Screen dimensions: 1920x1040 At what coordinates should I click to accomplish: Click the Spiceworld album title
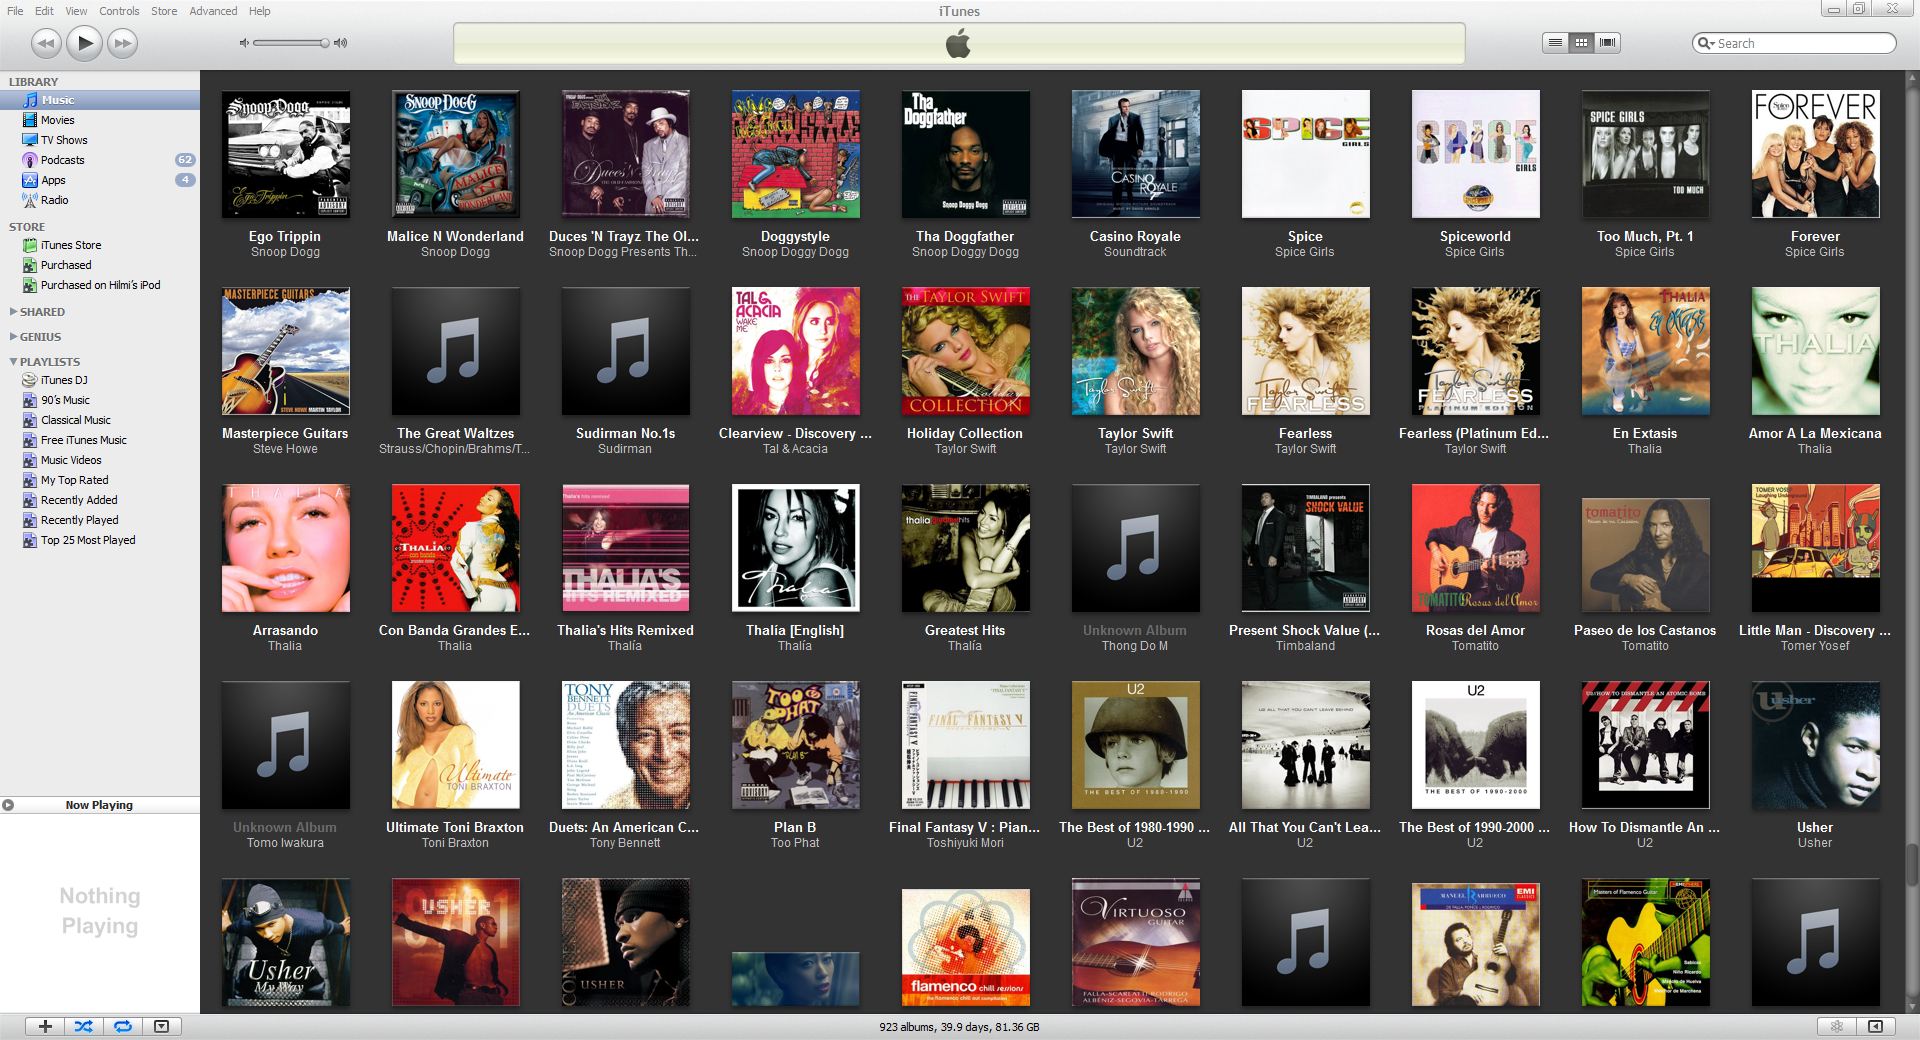[1475, 236]
